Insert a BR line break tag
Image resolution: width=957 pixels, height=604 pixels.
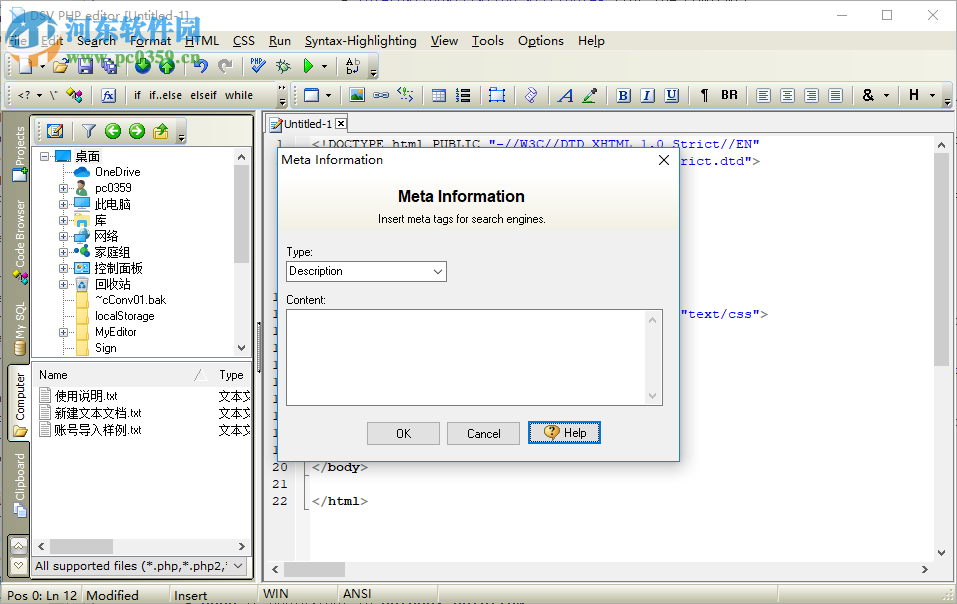(x=729, y=95)
